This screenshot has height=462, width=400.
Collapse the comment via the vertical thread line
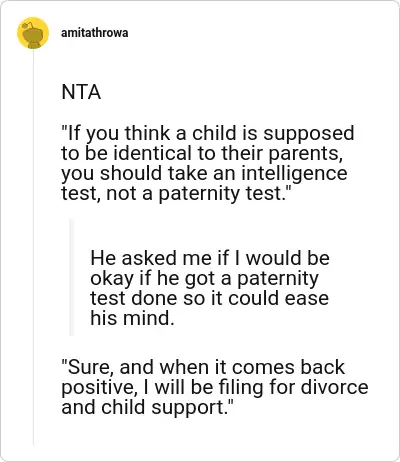(33, 247)
